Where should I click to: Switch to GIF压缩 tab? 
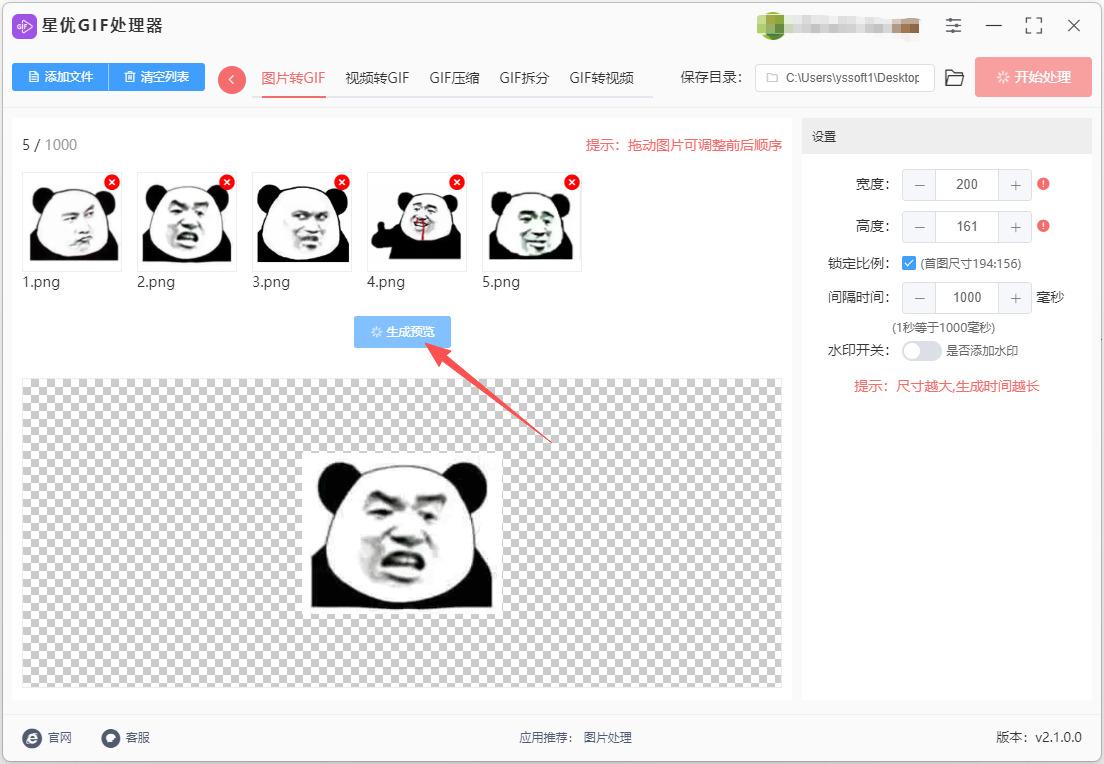point(454,78)
